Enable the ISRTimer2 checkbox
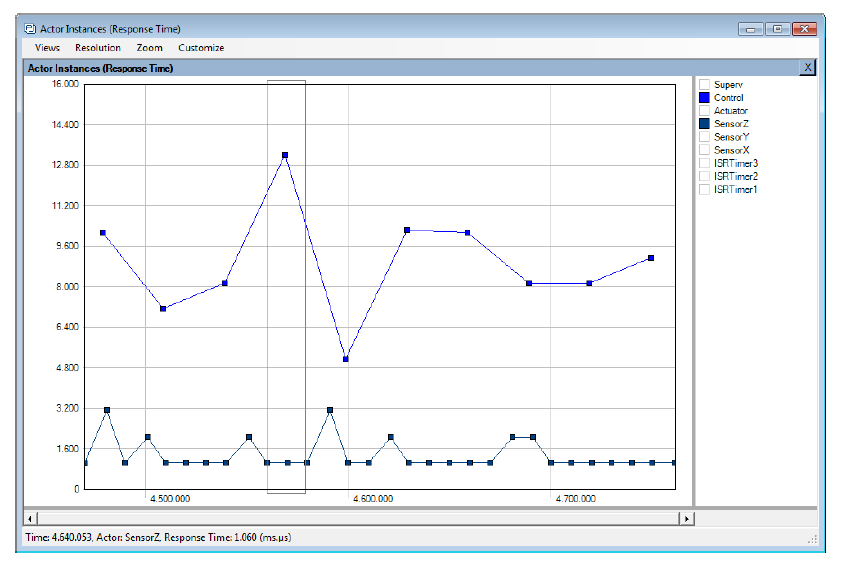845x566 pixels. click(x=705, y=176)
